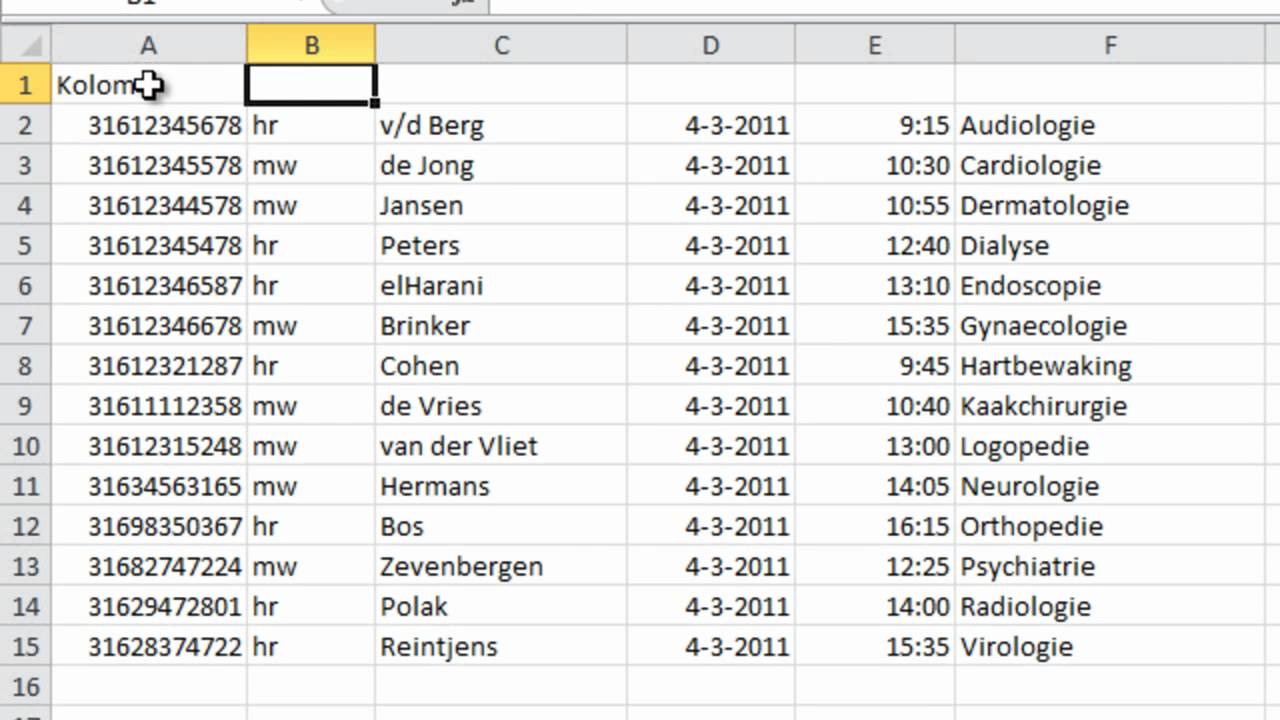
Task: Click the date cell in row 10
Action: click(737, 446)
